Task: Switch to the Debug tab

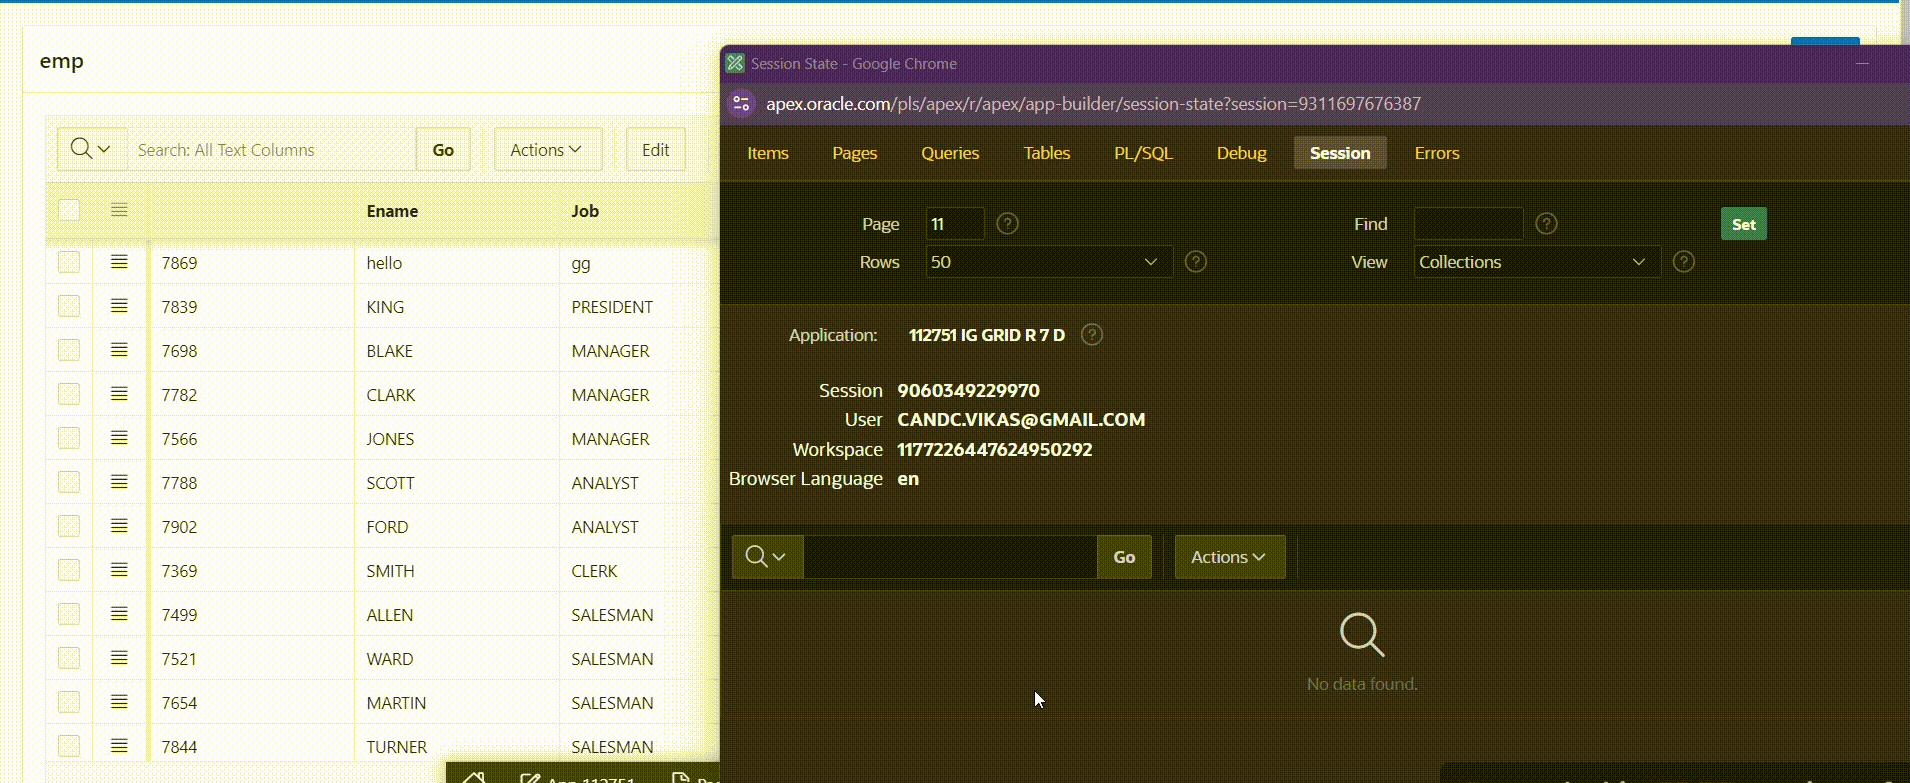Action: [1241, 153]
